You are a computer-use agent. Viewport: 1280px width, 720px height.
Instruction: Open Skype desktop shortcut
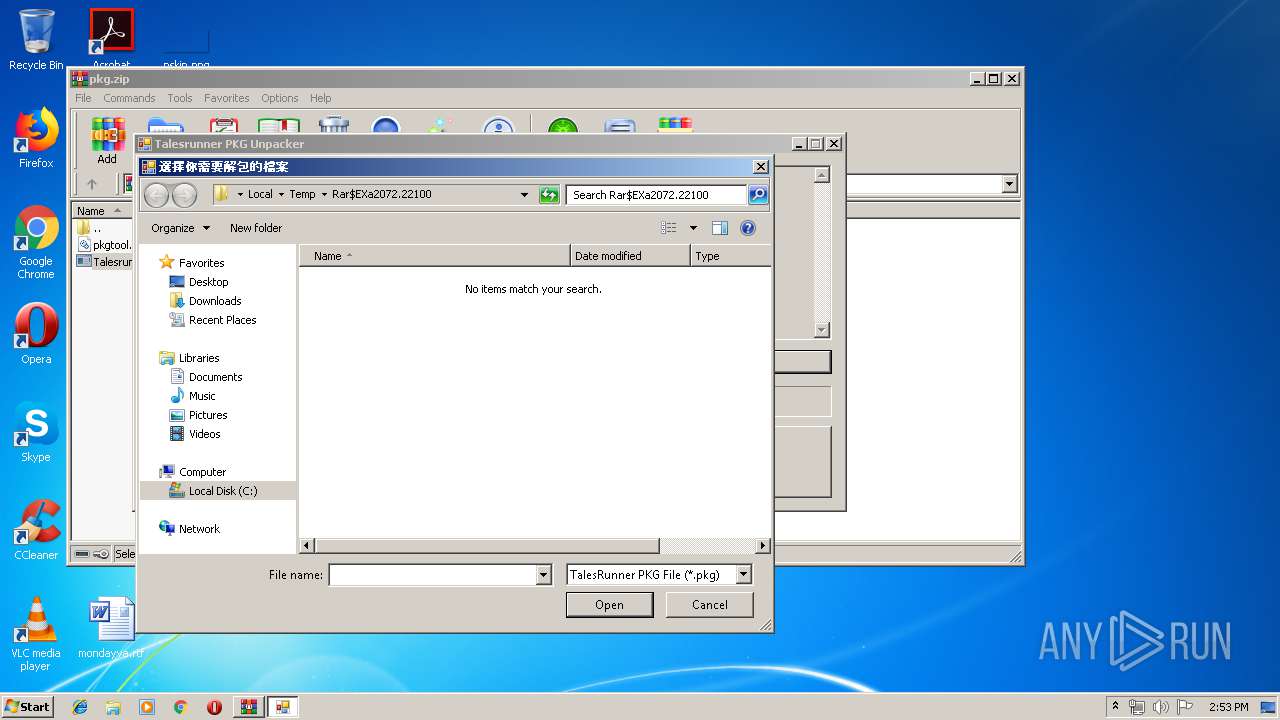(x=36, y=433)
